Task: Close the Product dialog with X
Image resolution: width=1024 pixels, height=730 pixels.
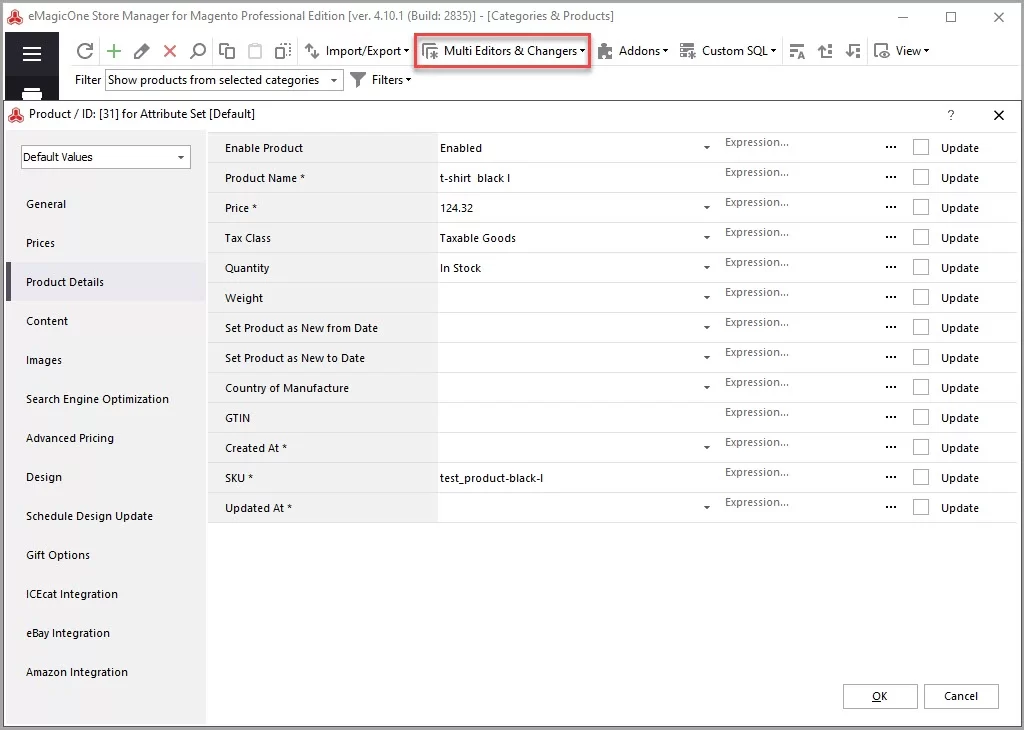Action: [999, 116]
